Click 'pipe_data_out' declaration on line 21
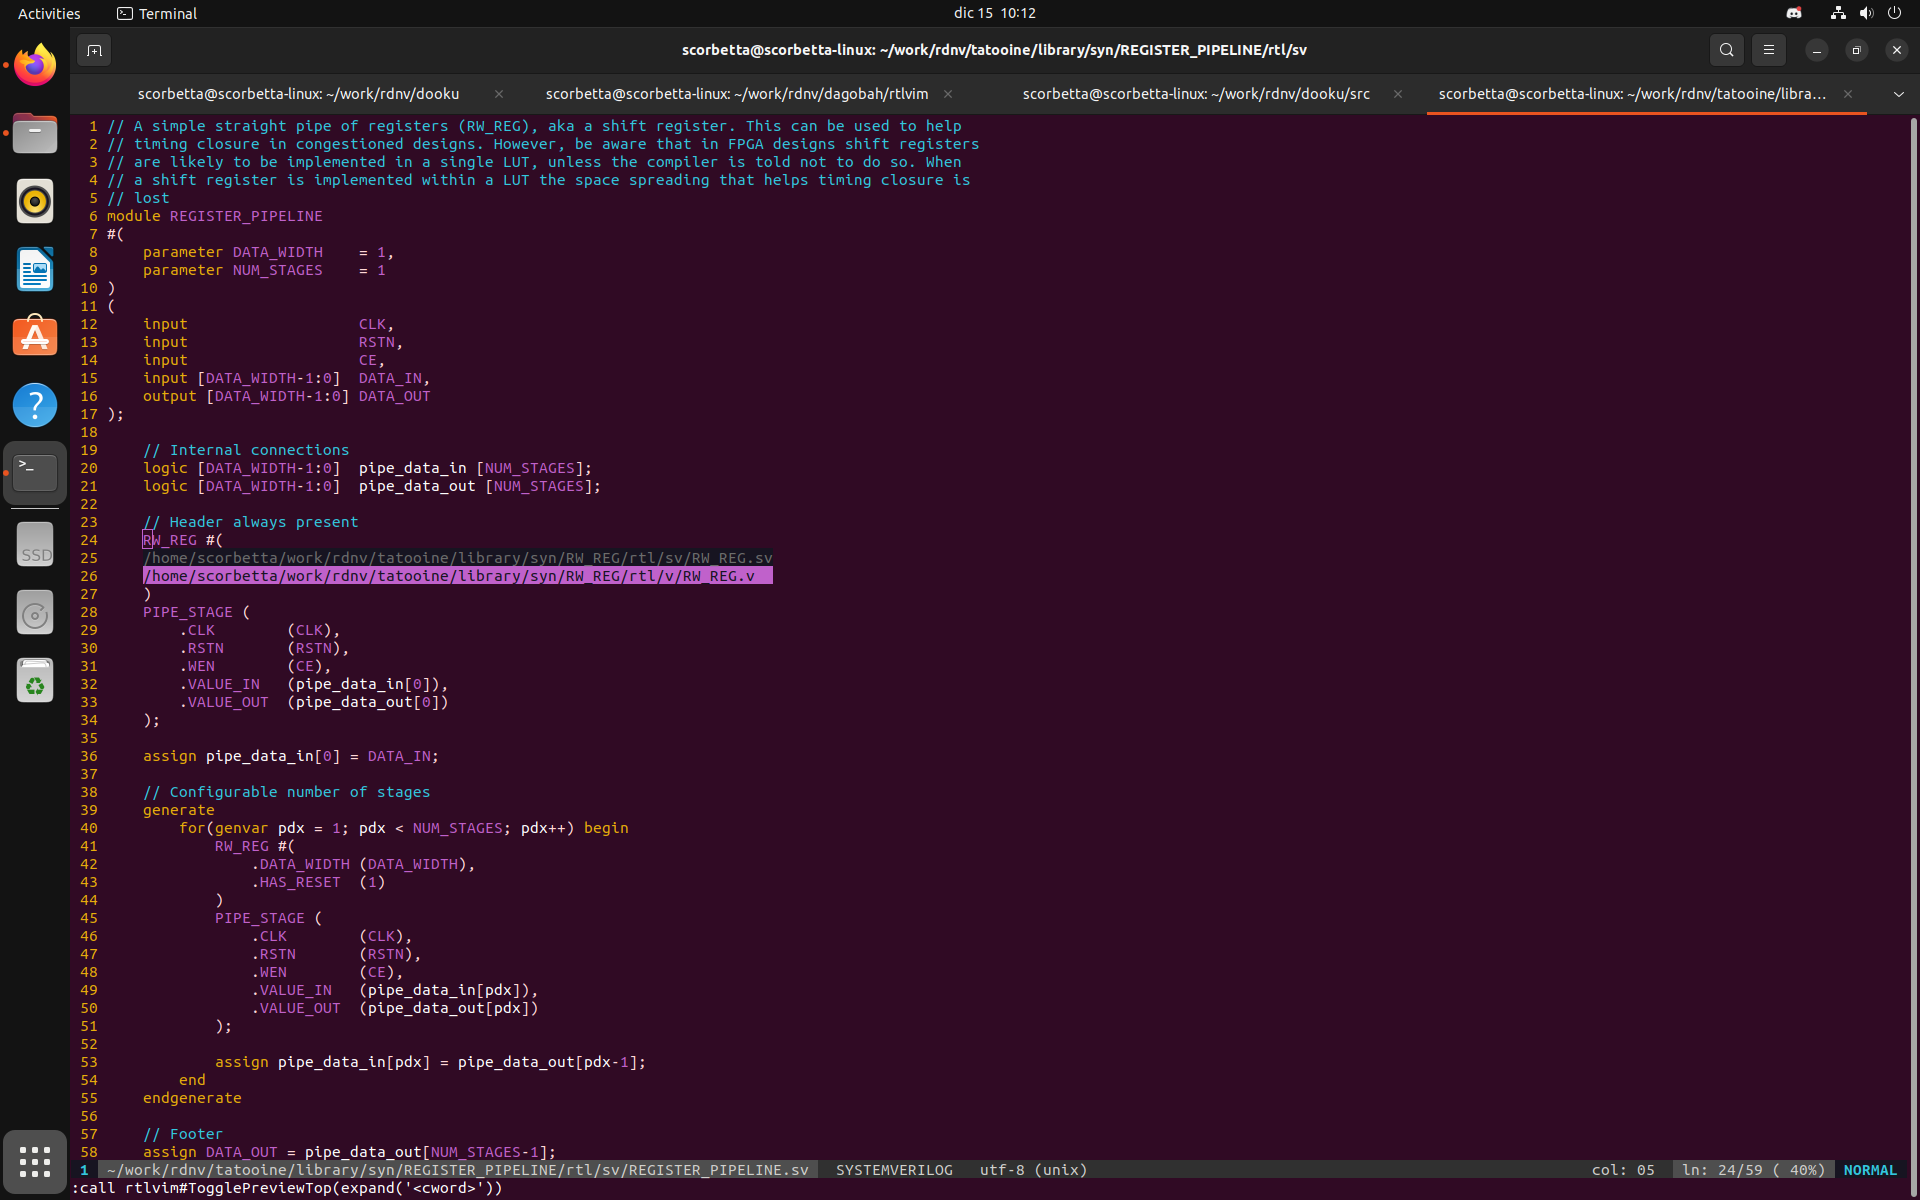Viewport: 1920px width, 1200px height. [417, 486]
